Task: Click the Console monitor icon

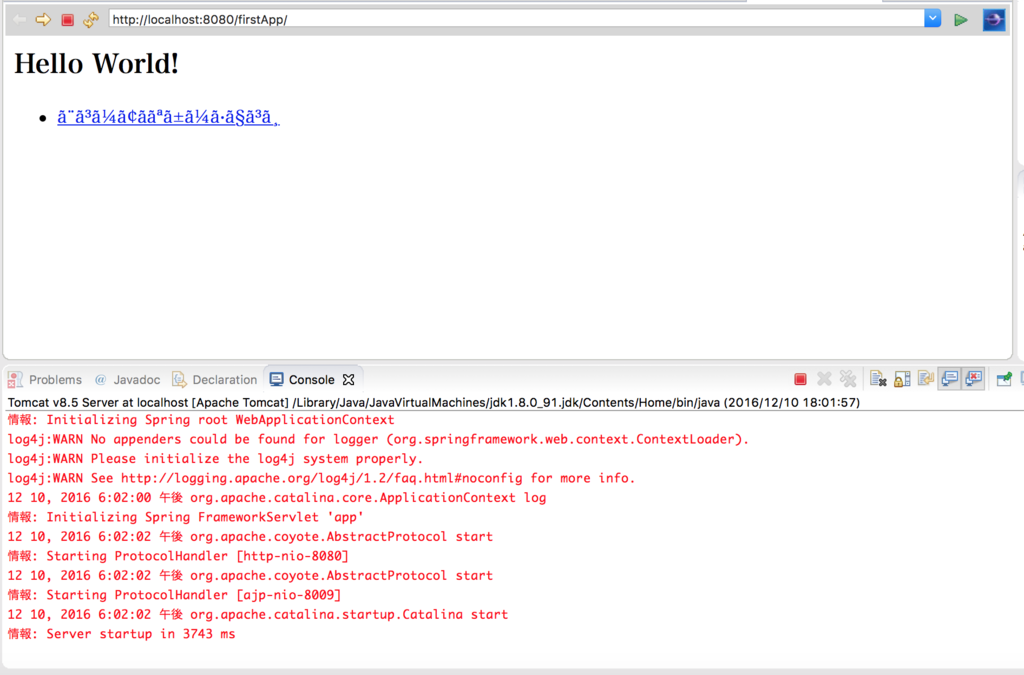Action: [x=277, y=379]
